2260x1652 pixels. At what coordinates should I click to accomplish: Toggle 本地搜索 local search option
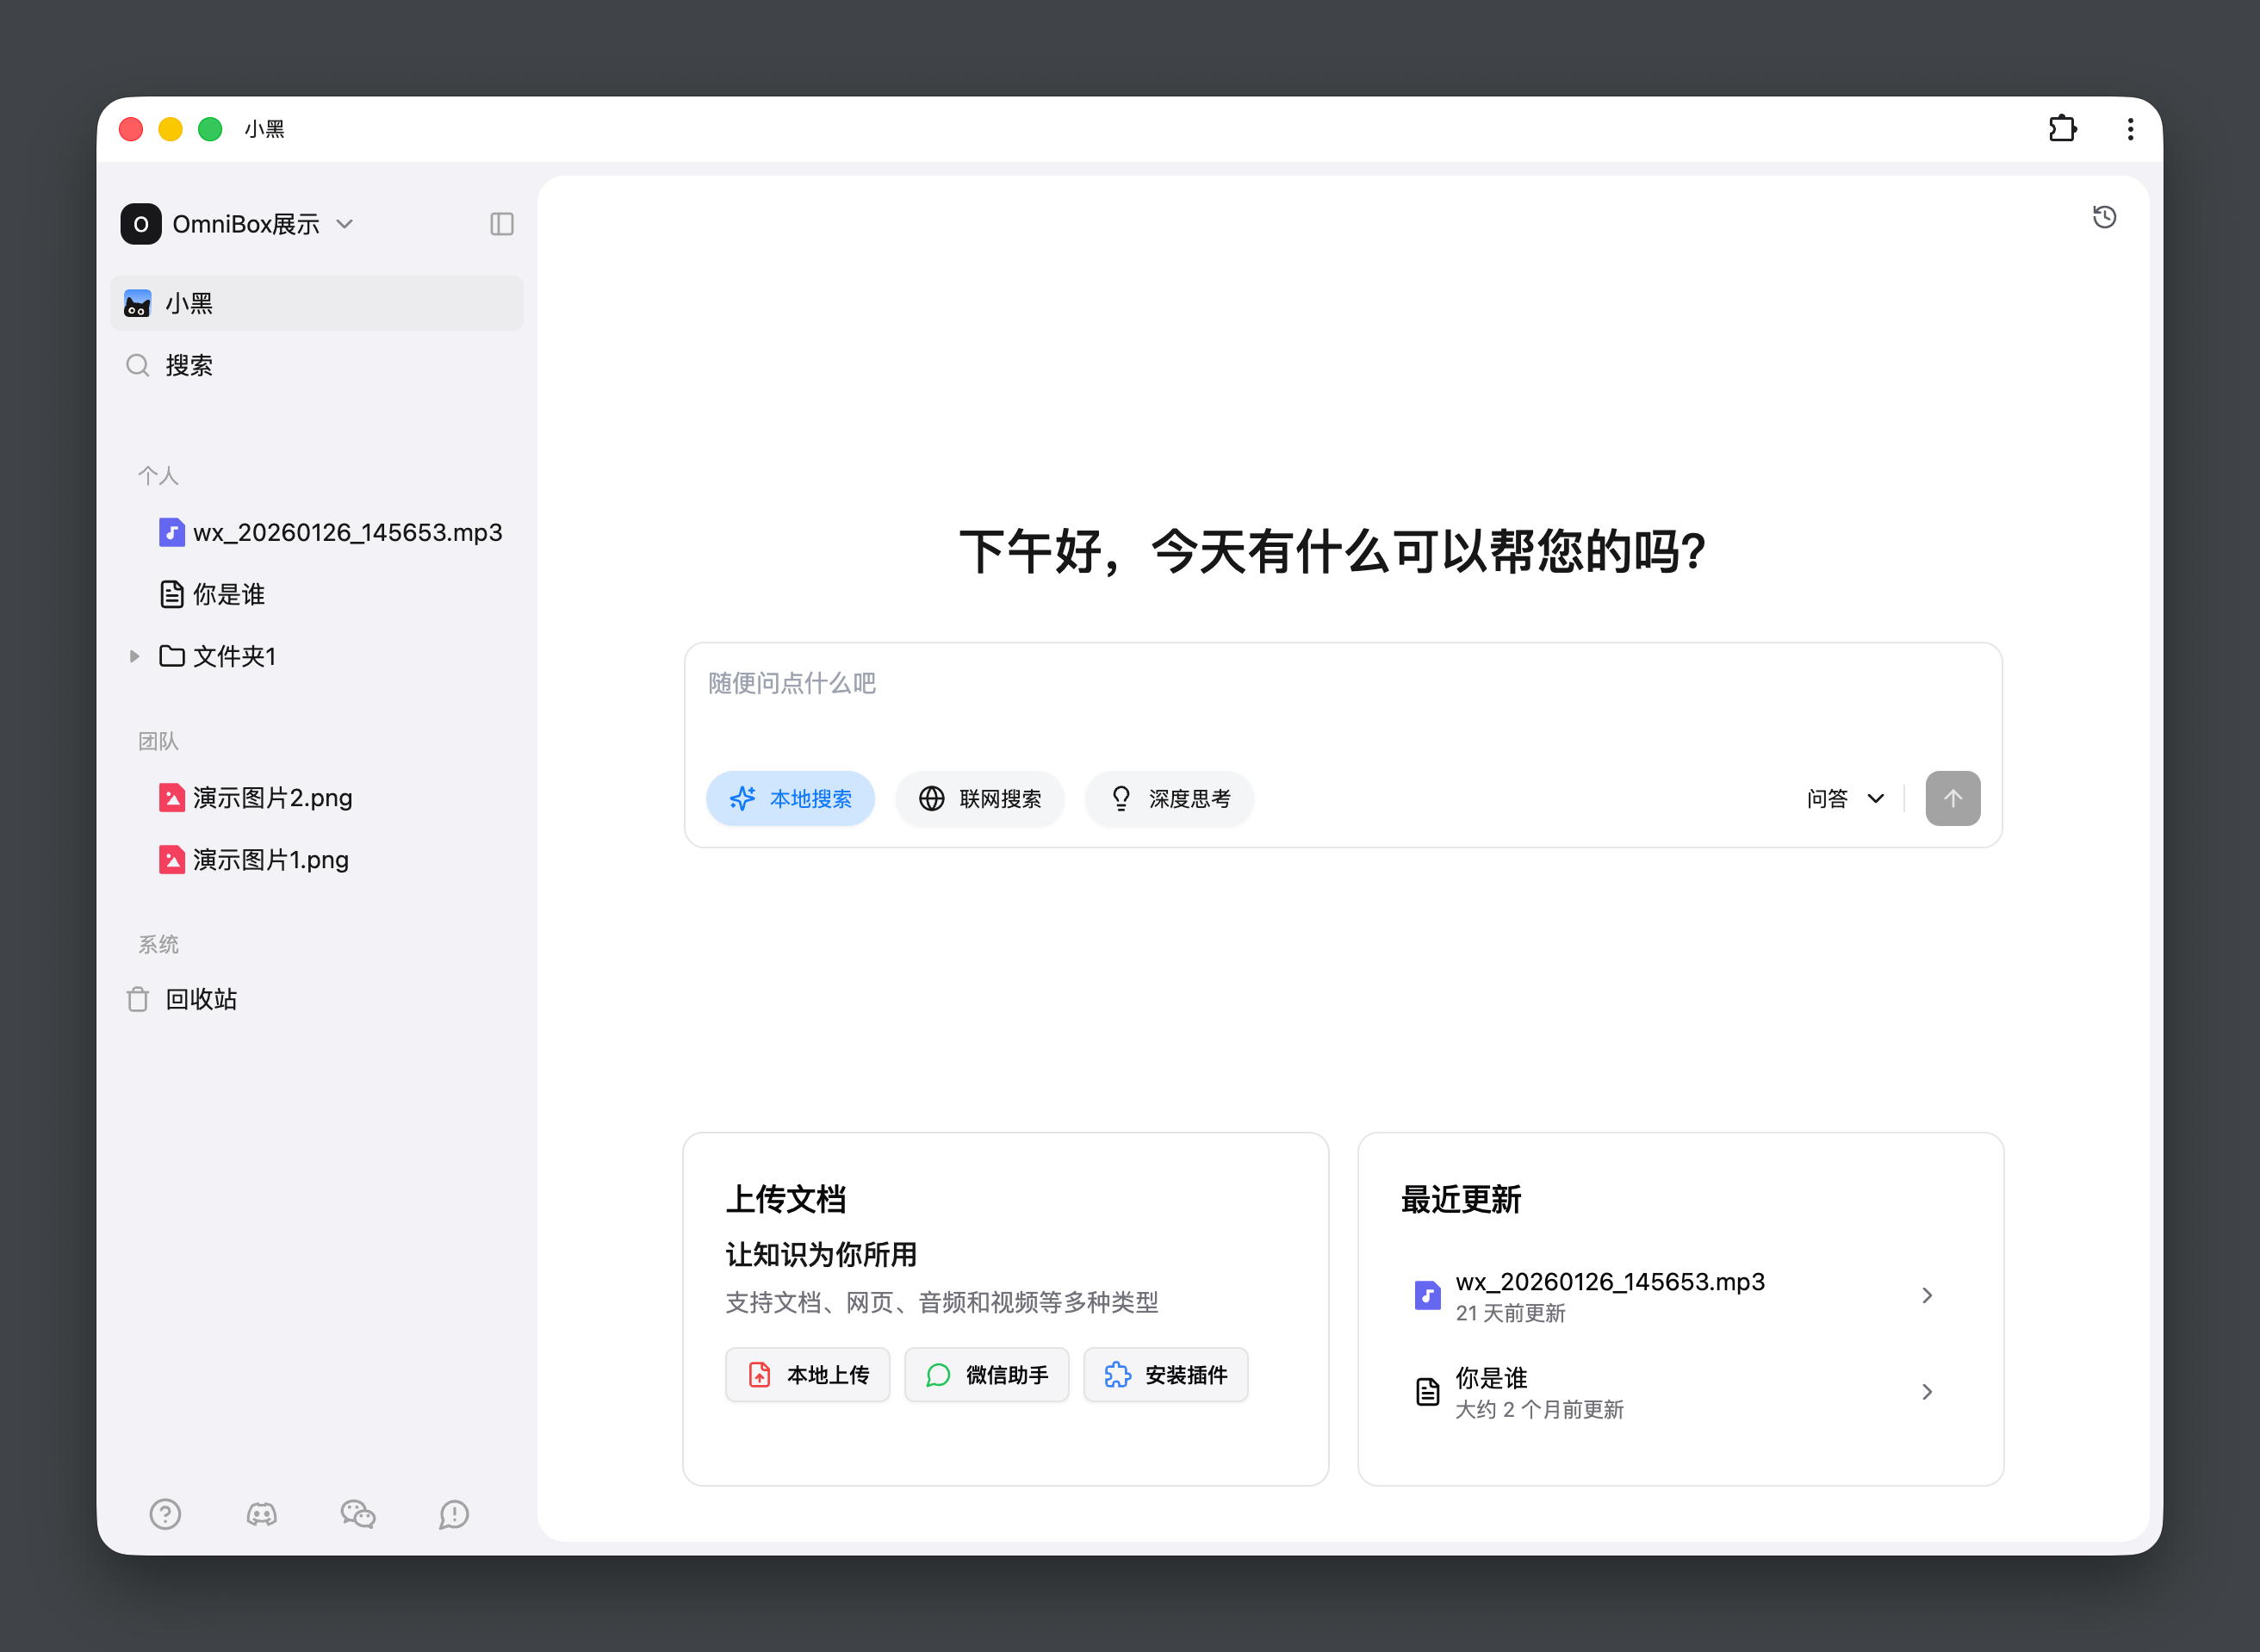tap(790, 798)
